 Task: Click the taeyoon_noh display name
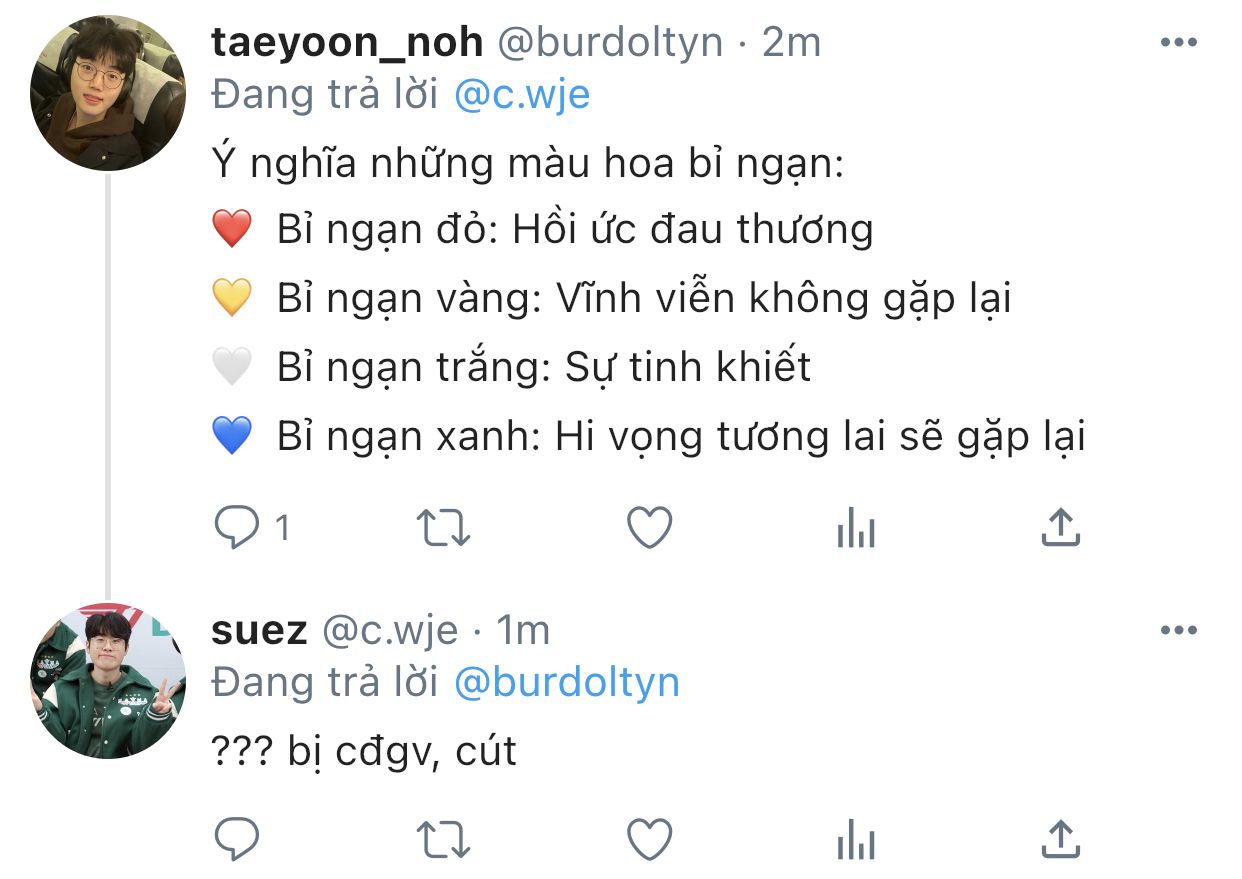(x=348, y=42)
